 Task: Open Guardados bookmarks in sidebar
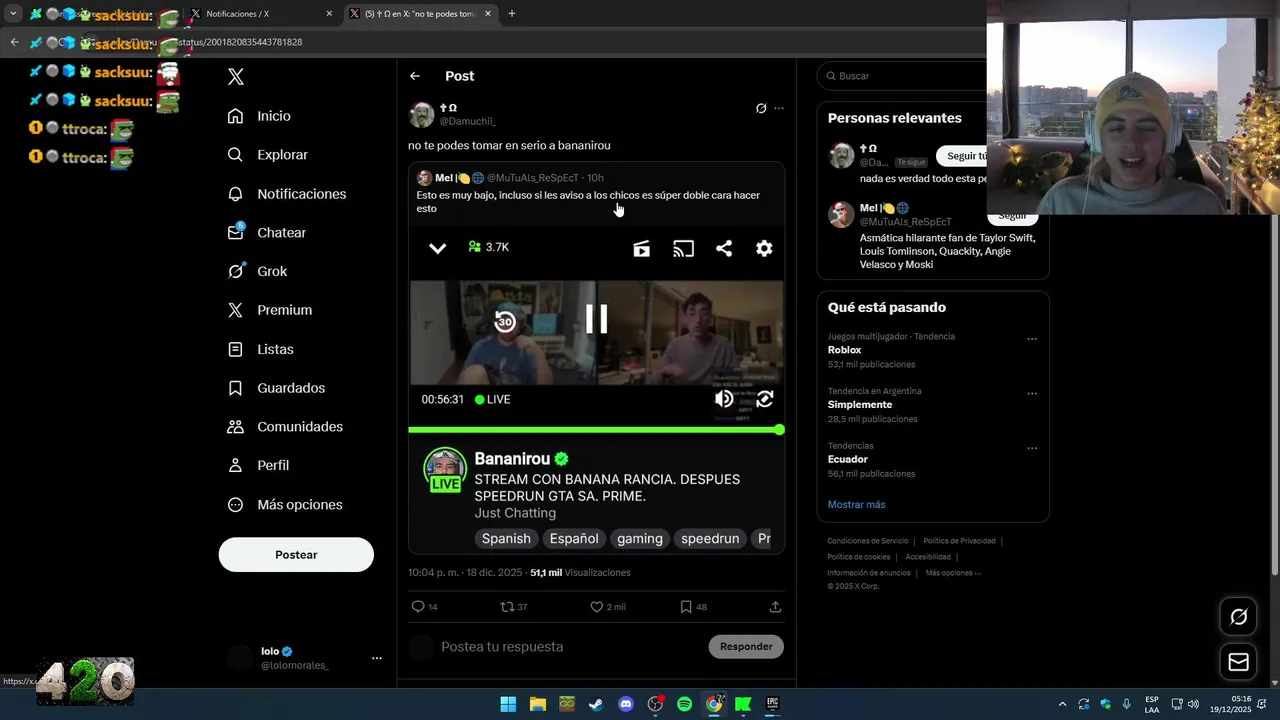tap(276, 388)
